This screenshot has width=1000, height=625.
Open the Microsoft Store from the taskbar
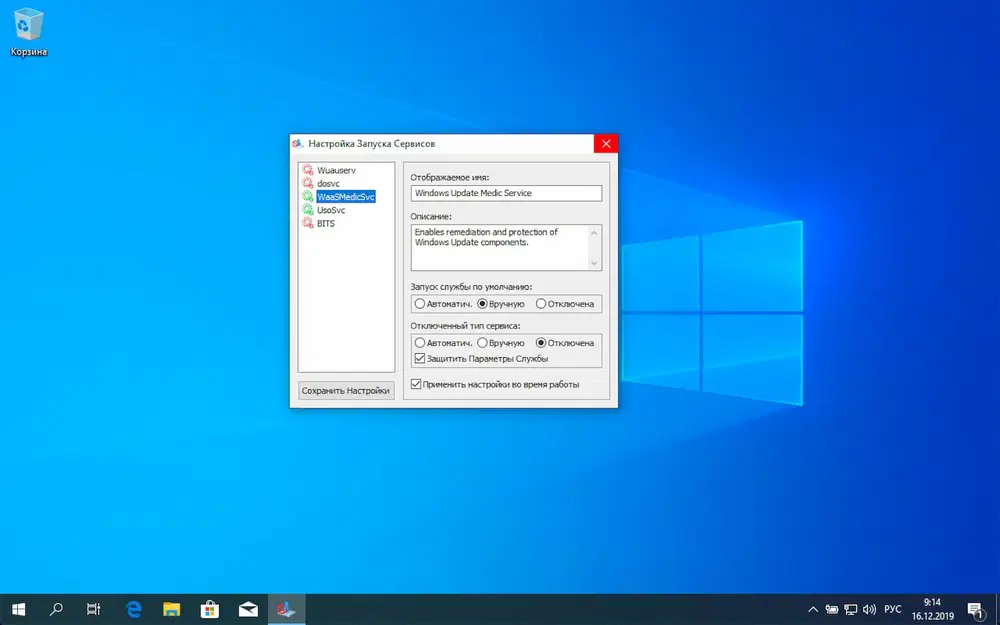210,608
